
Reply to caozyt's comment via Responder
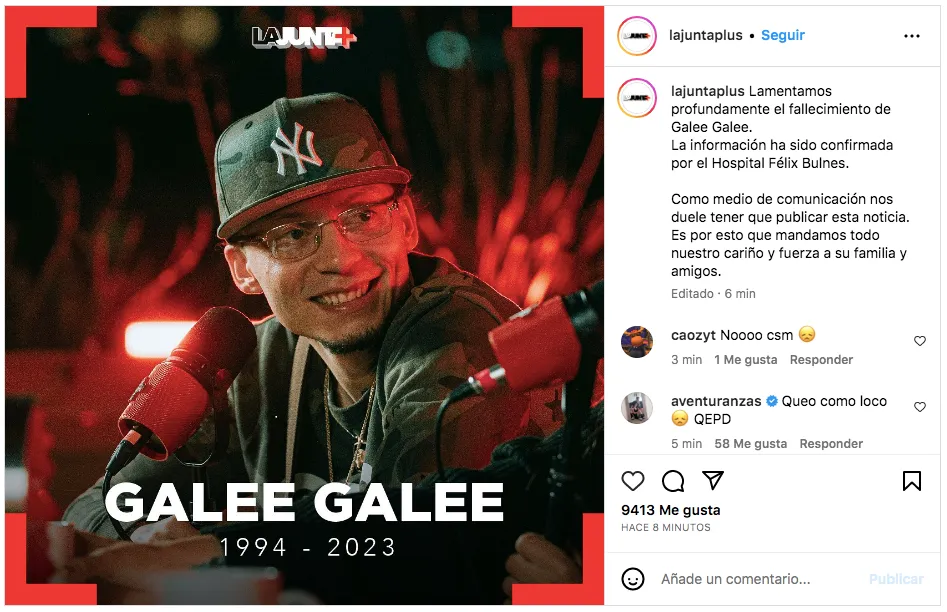tap(821, 359)
